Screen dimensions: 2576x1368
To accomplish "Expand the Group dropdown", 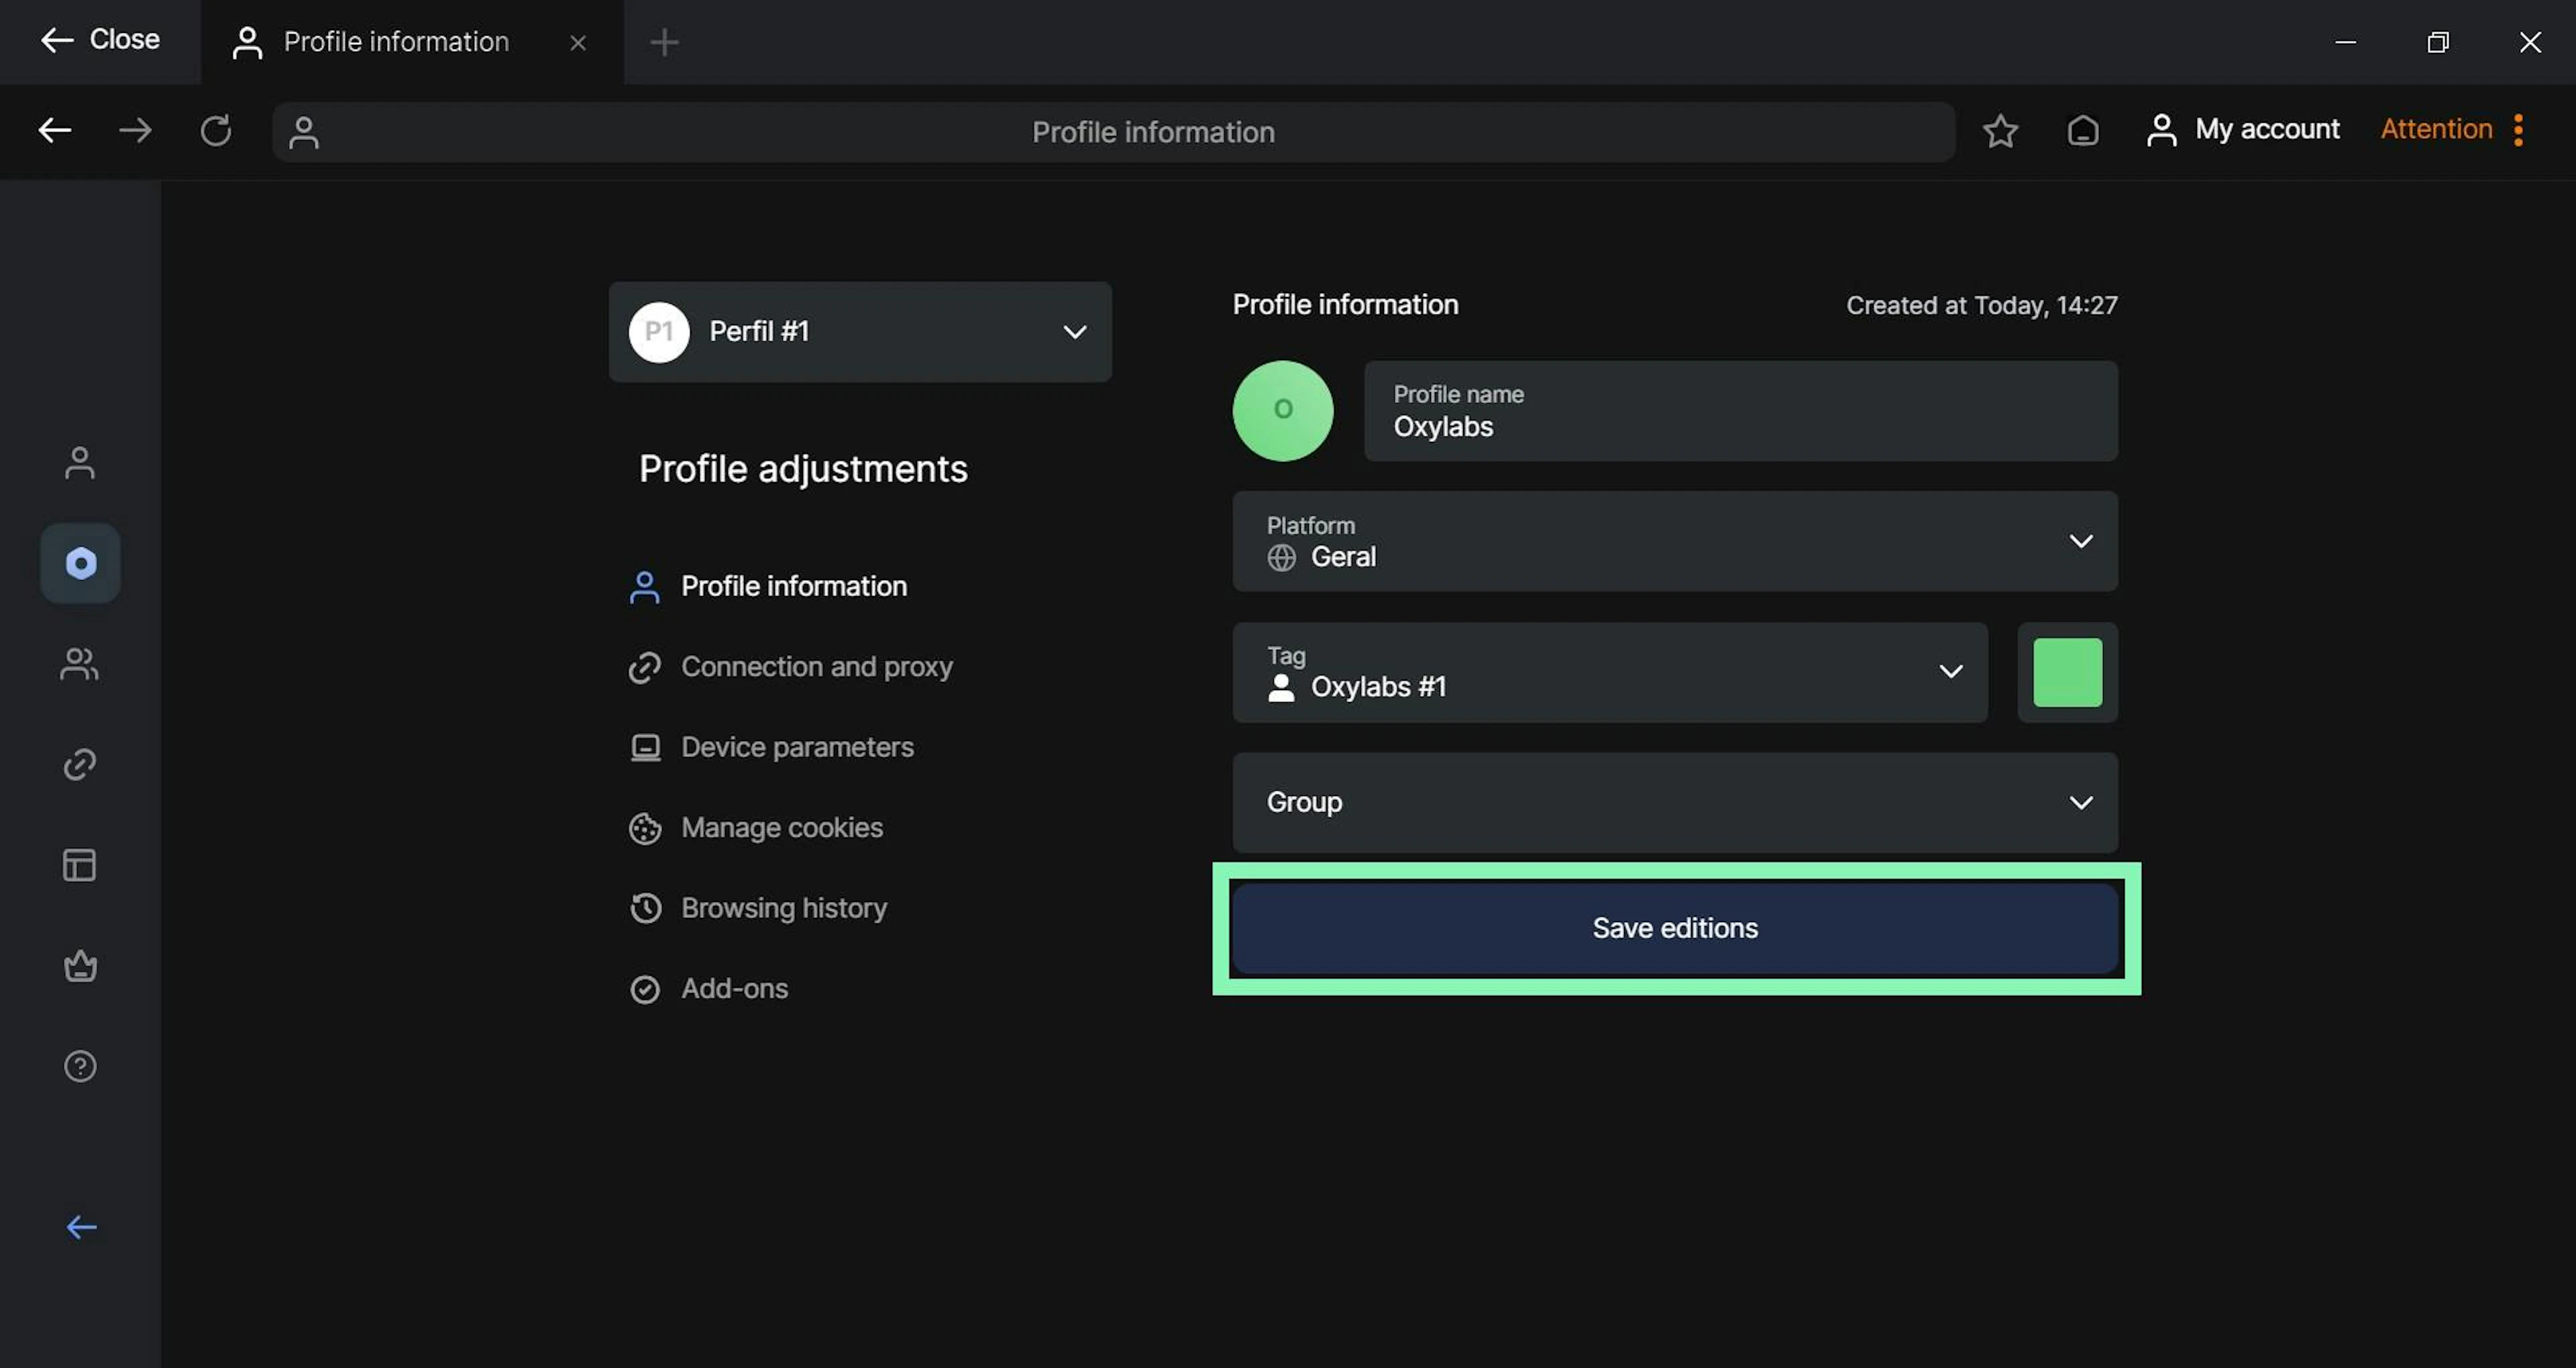I will [x=1675, y=802].
